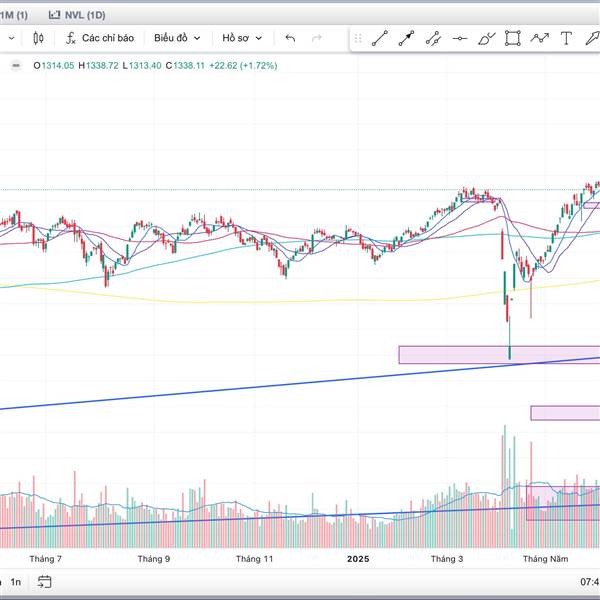Viewport: 600px width, 600px height.
Task: Collapse the OHLC legend toggle
Action: pyautogui.click(x=16, y=66)
